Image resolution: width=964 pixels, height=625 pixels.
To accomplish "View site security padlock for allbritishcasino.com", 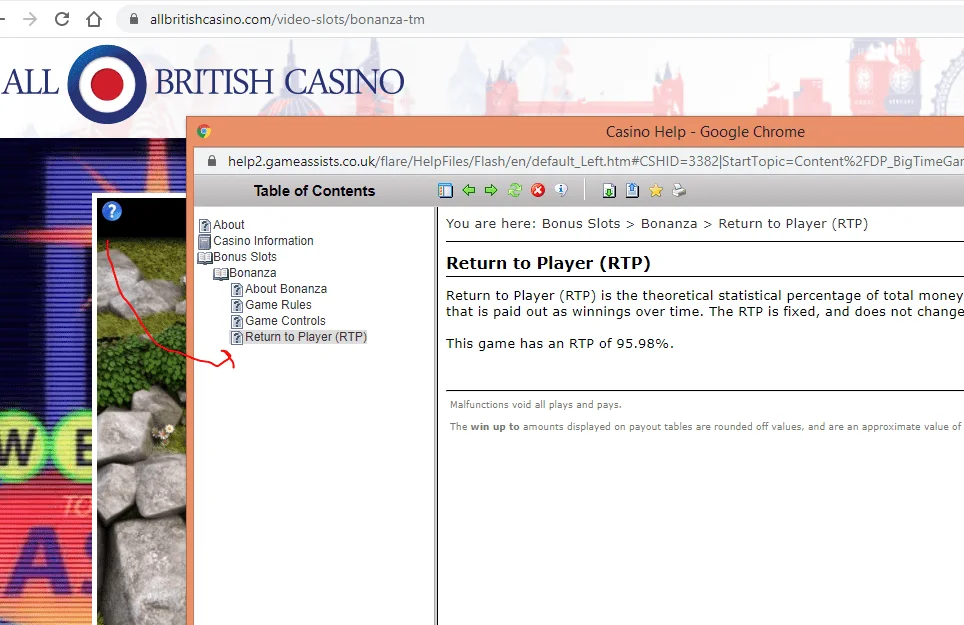I will 133,19.
